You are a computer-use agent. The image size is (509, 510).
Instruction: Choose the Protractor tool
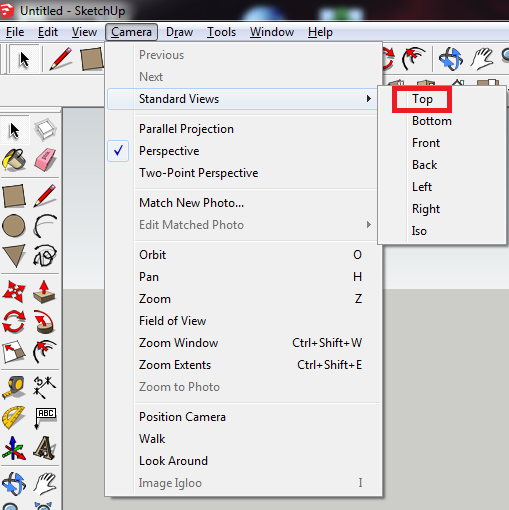tap(13, 417)
